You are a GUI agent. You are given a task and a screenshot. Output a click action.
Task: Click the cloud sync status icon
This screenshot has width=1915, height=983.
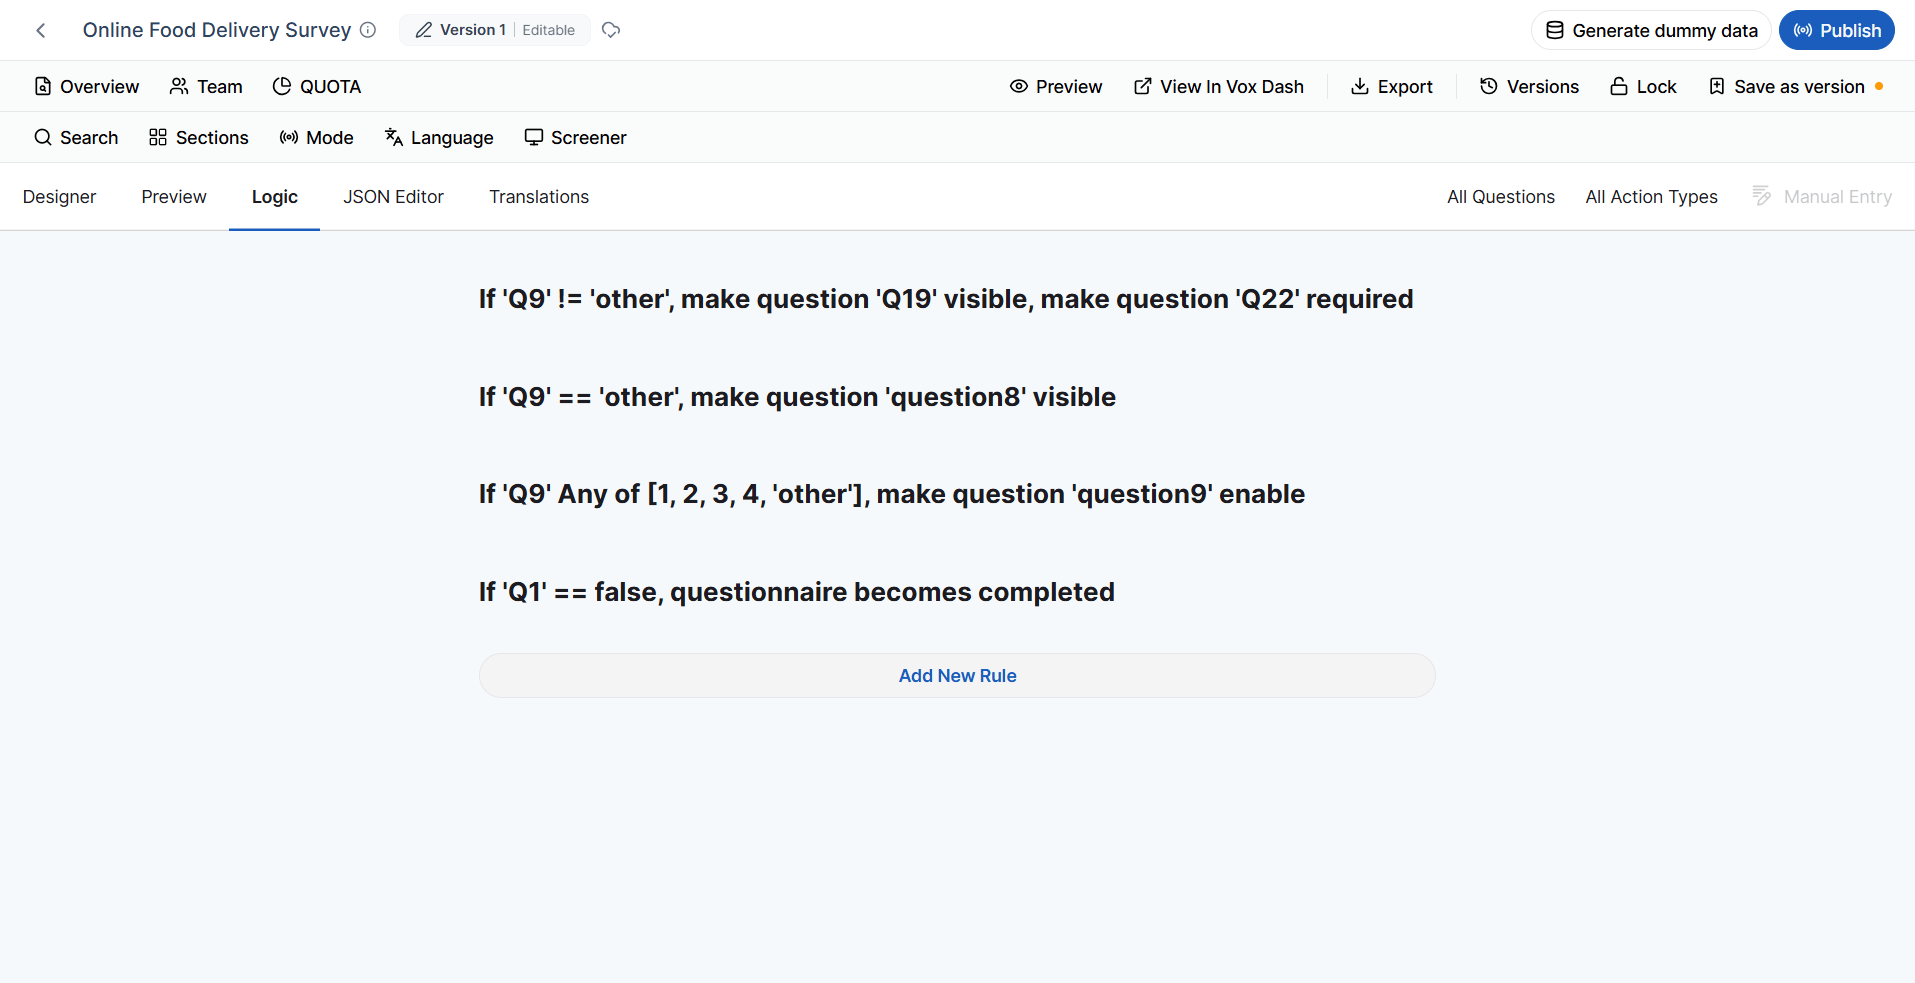(611, 30)
